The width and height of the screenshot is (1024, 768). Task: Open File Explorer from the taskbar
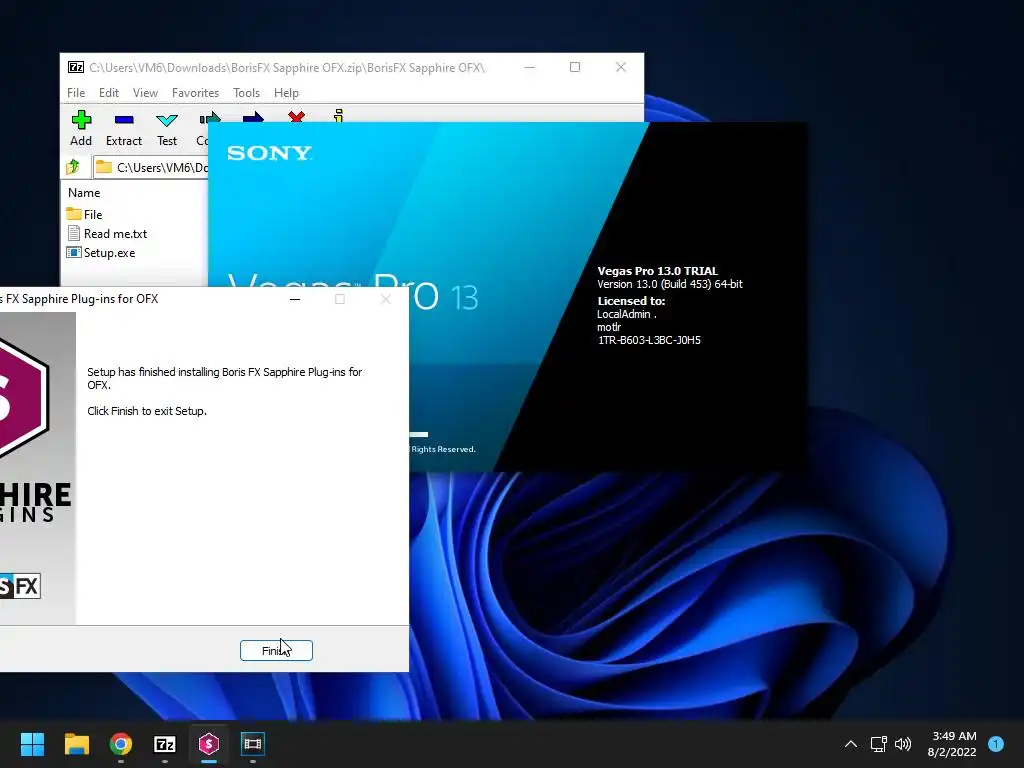(76, 744)
